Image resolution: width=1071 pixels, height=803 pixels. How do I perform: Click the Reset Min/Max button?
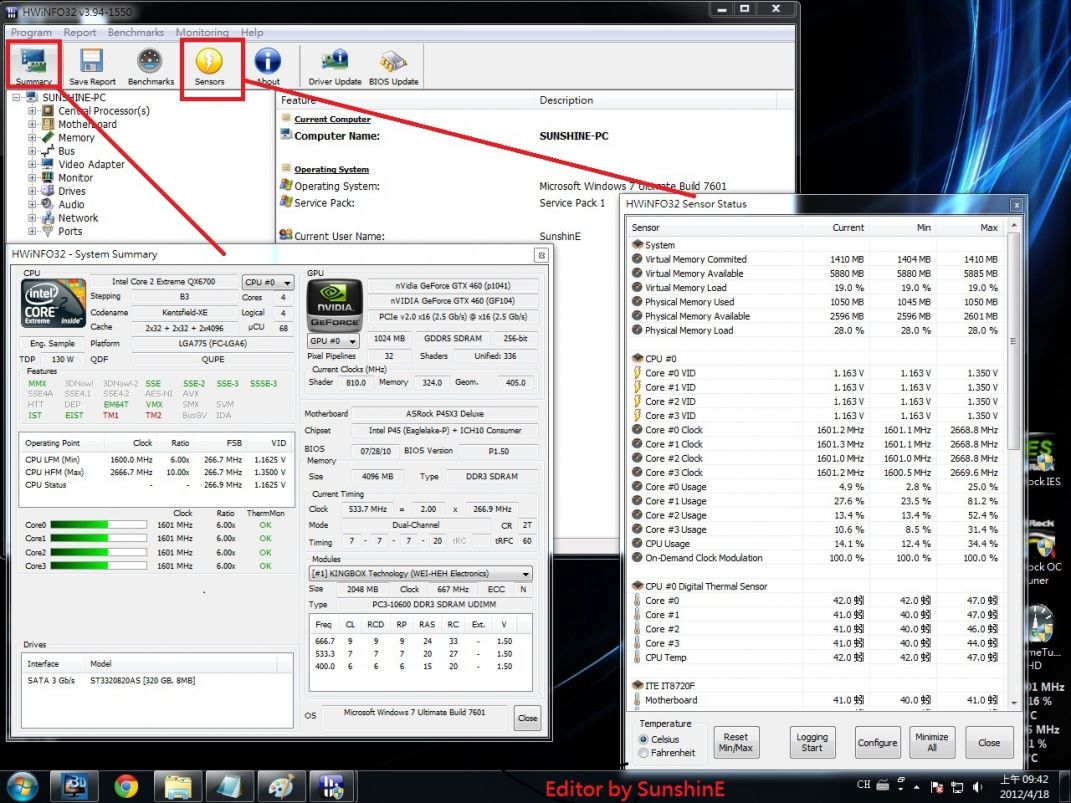pos(736,742)
